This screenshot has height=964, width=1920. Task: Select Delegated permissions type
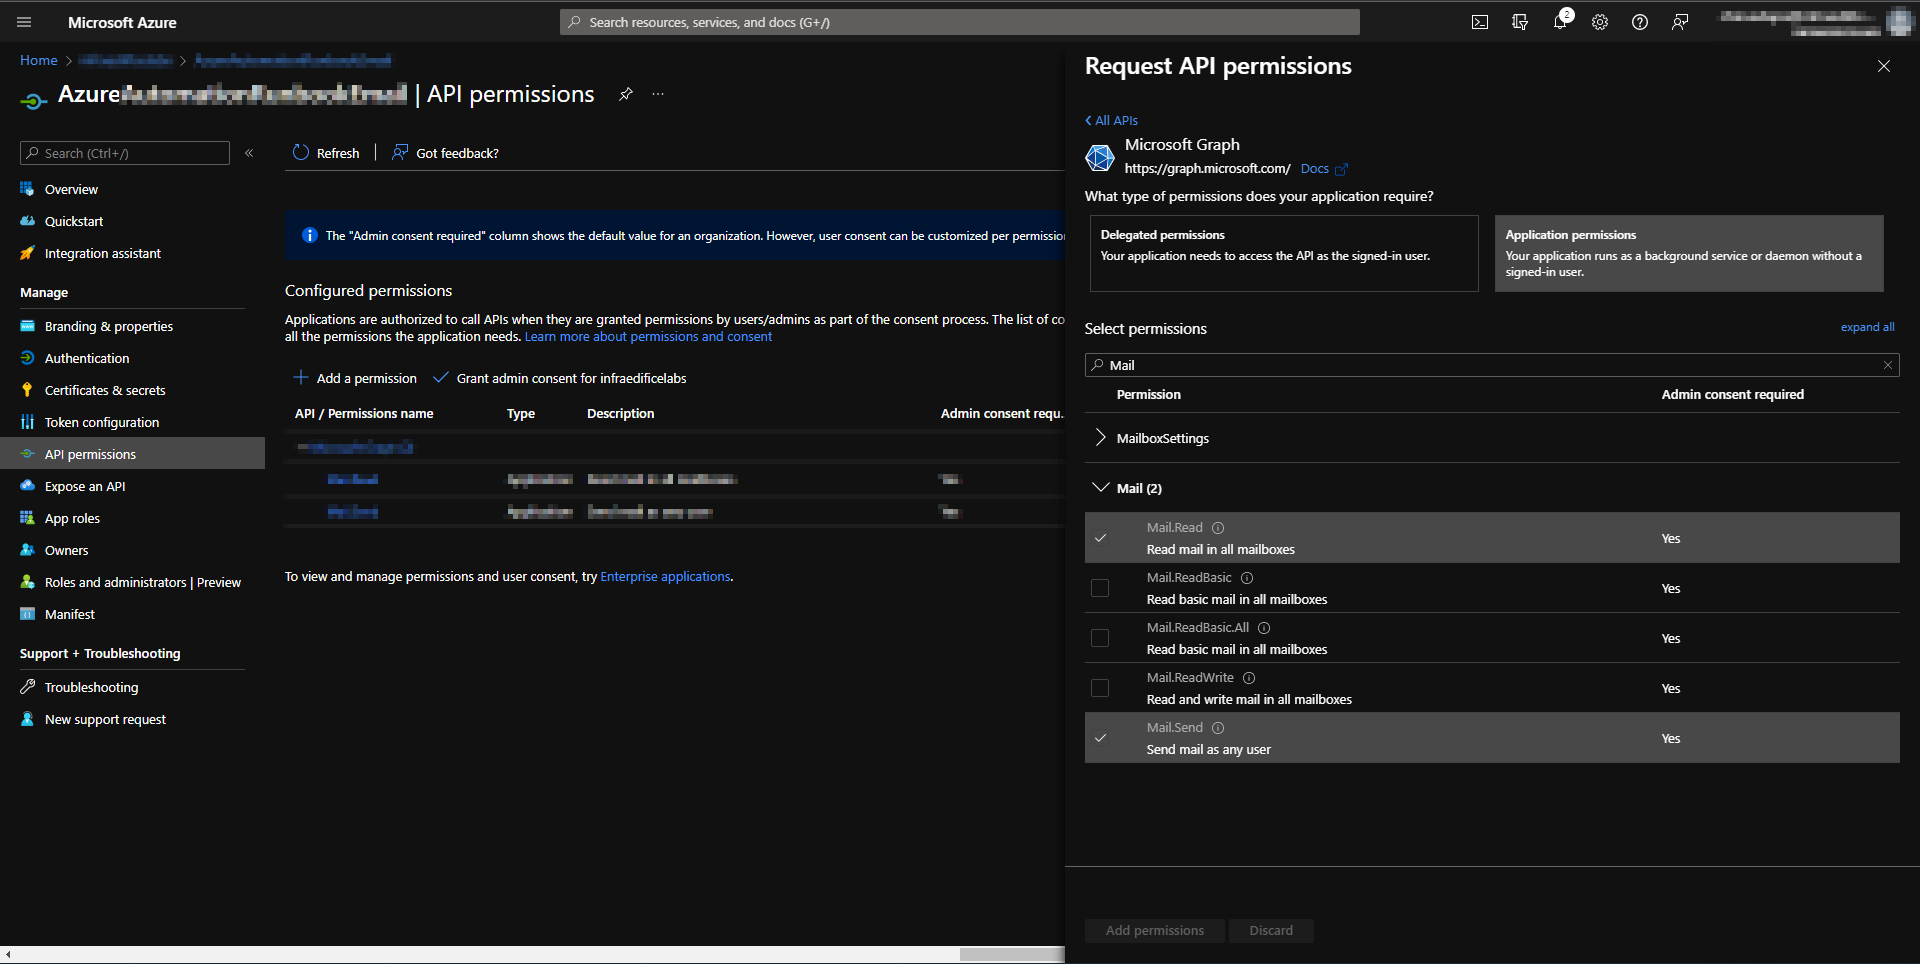pyautogui.click(x=1284, y=253)
